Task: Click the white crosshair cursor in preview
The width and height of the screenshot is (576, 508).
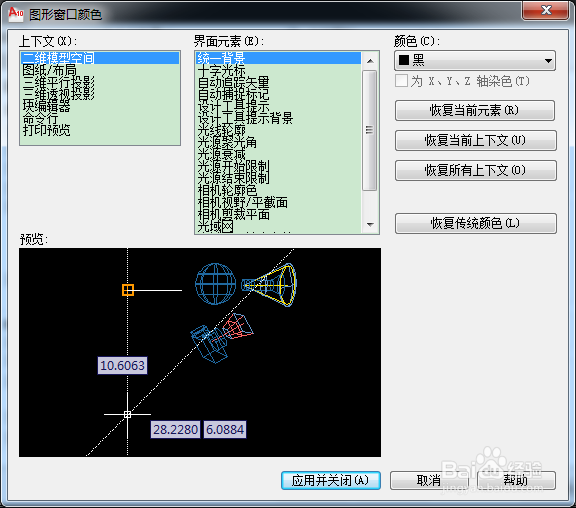Action: (127, 414)
